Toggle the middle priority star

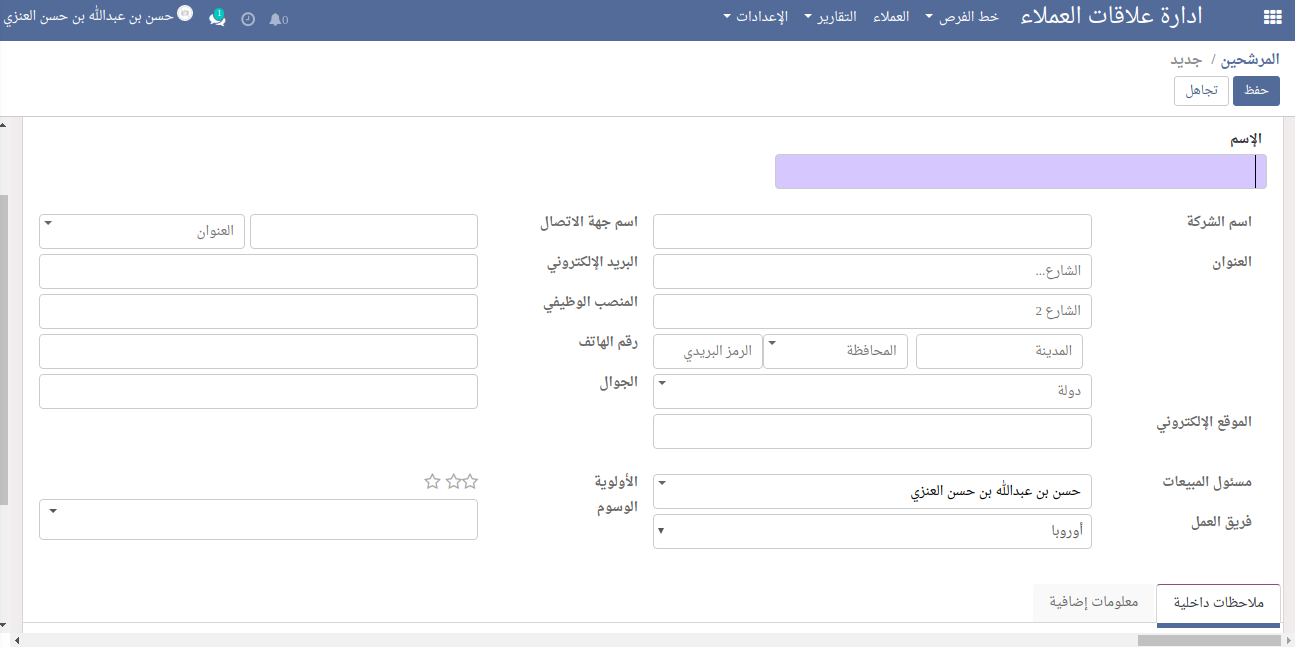coord(452,482)
